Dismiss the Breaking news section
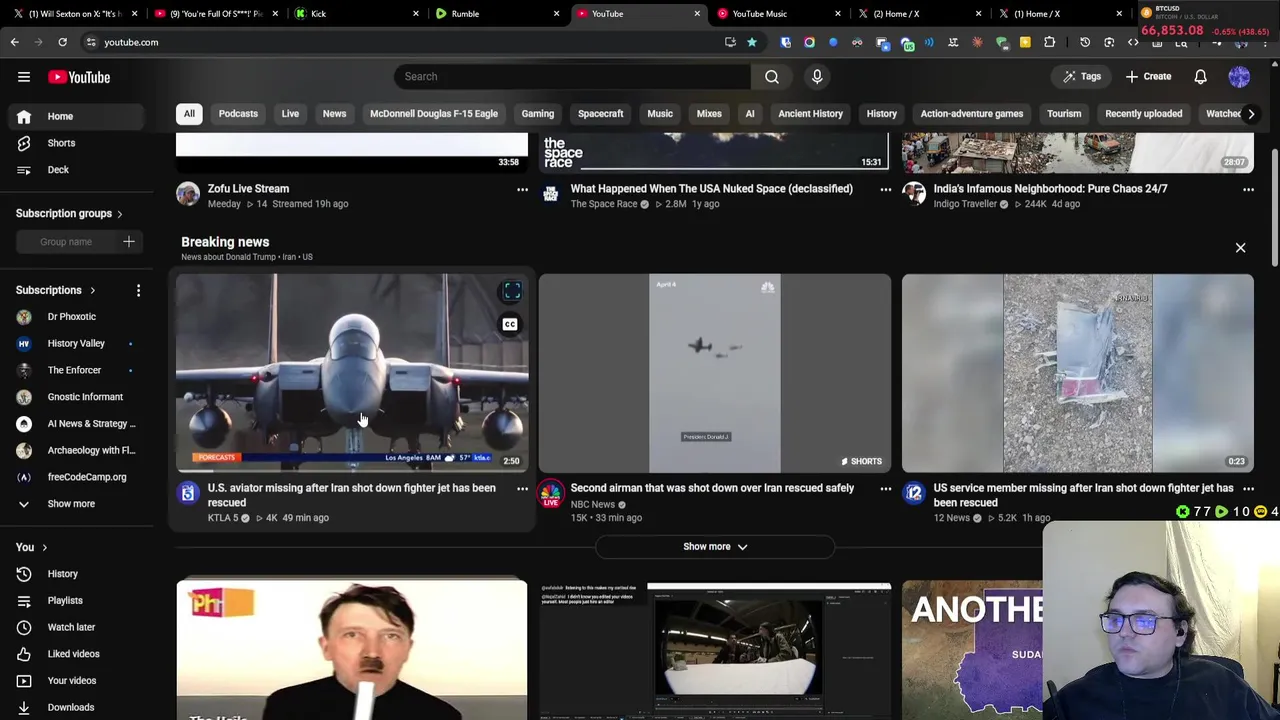The height and width of the screenshot is (720, 1280). click(x=1240, y=248)
